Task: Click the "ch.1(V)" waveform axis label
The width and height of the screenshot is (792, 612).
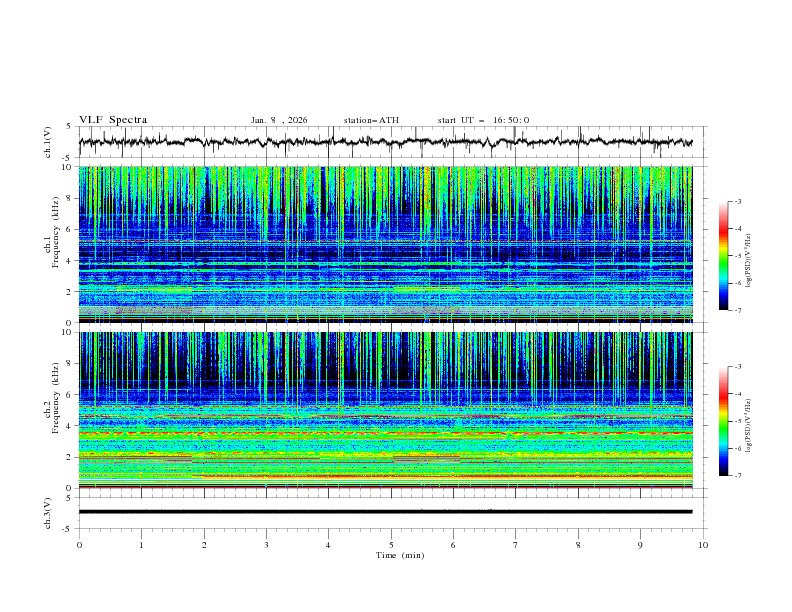Action: pyautogui.click(x=48, y=142)
